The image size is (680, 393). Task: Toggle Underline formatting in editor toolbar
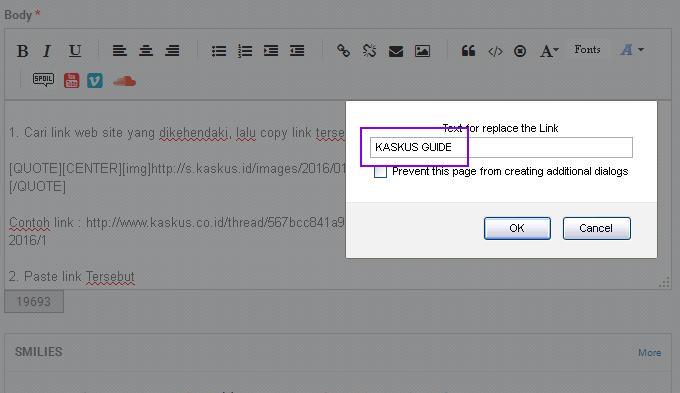coord(75,51)
